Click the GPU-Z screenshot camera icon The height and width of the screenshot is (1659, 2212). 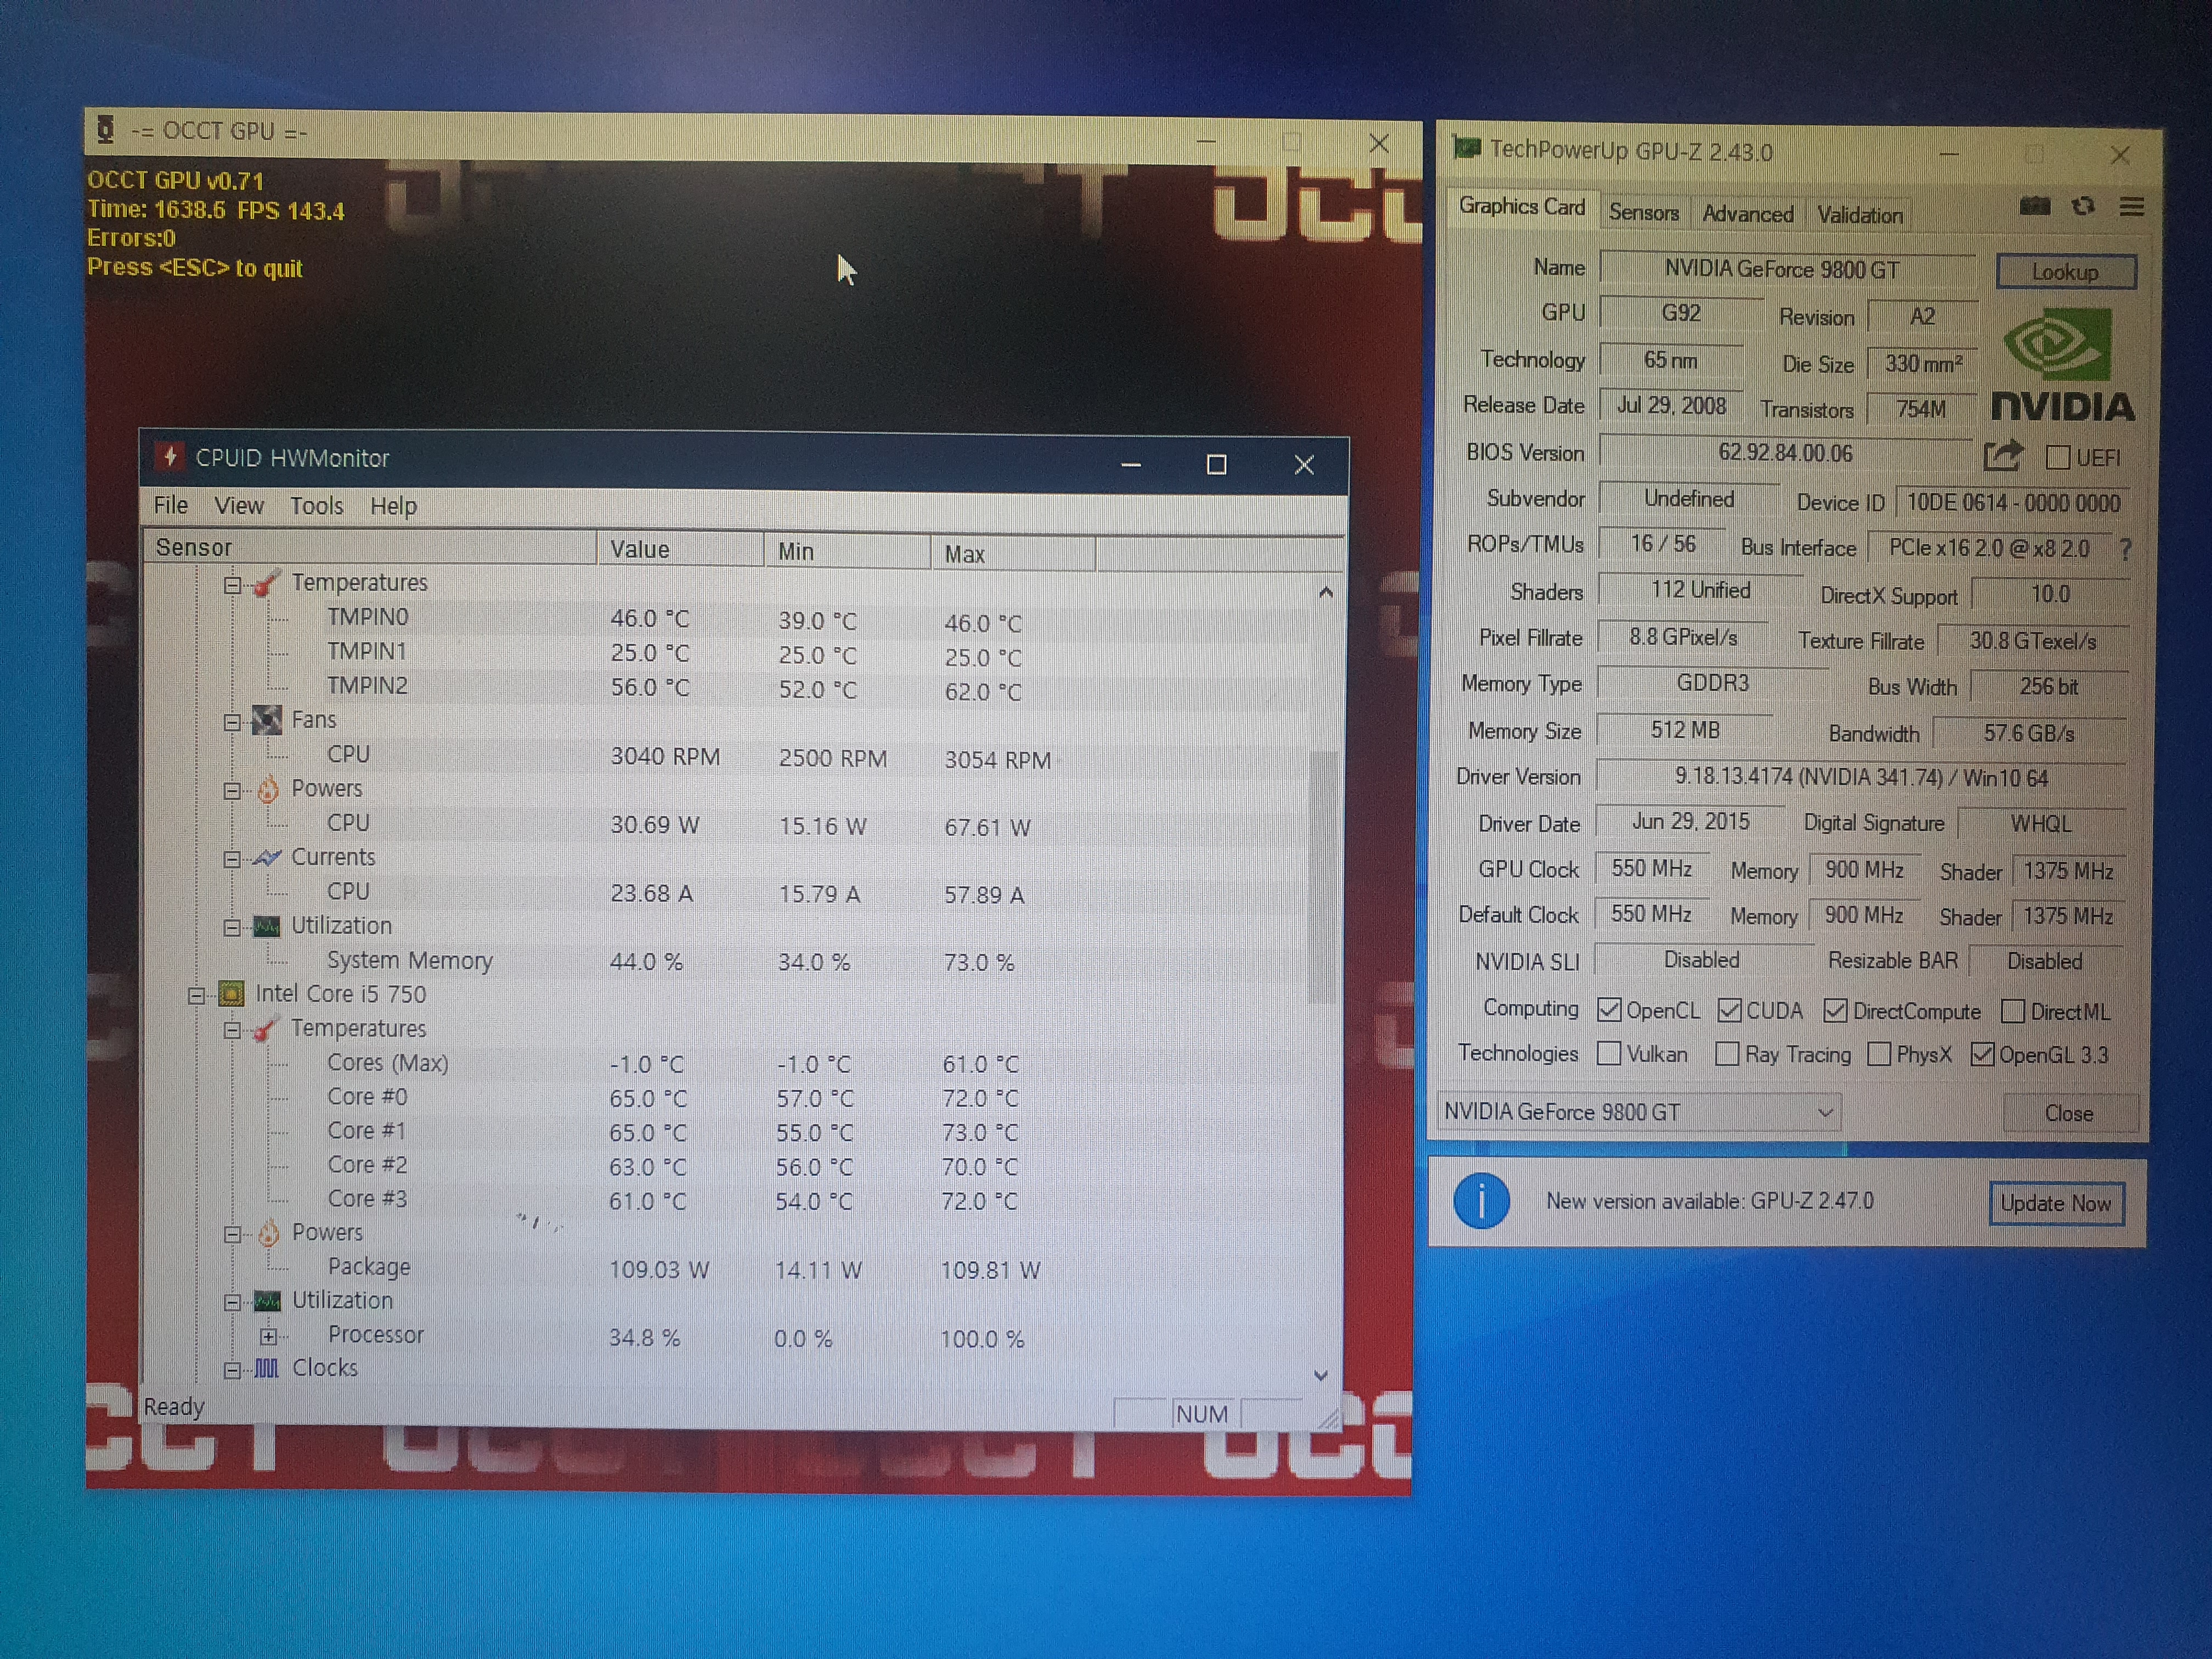pyautogui.click(x=2035, y=206)
